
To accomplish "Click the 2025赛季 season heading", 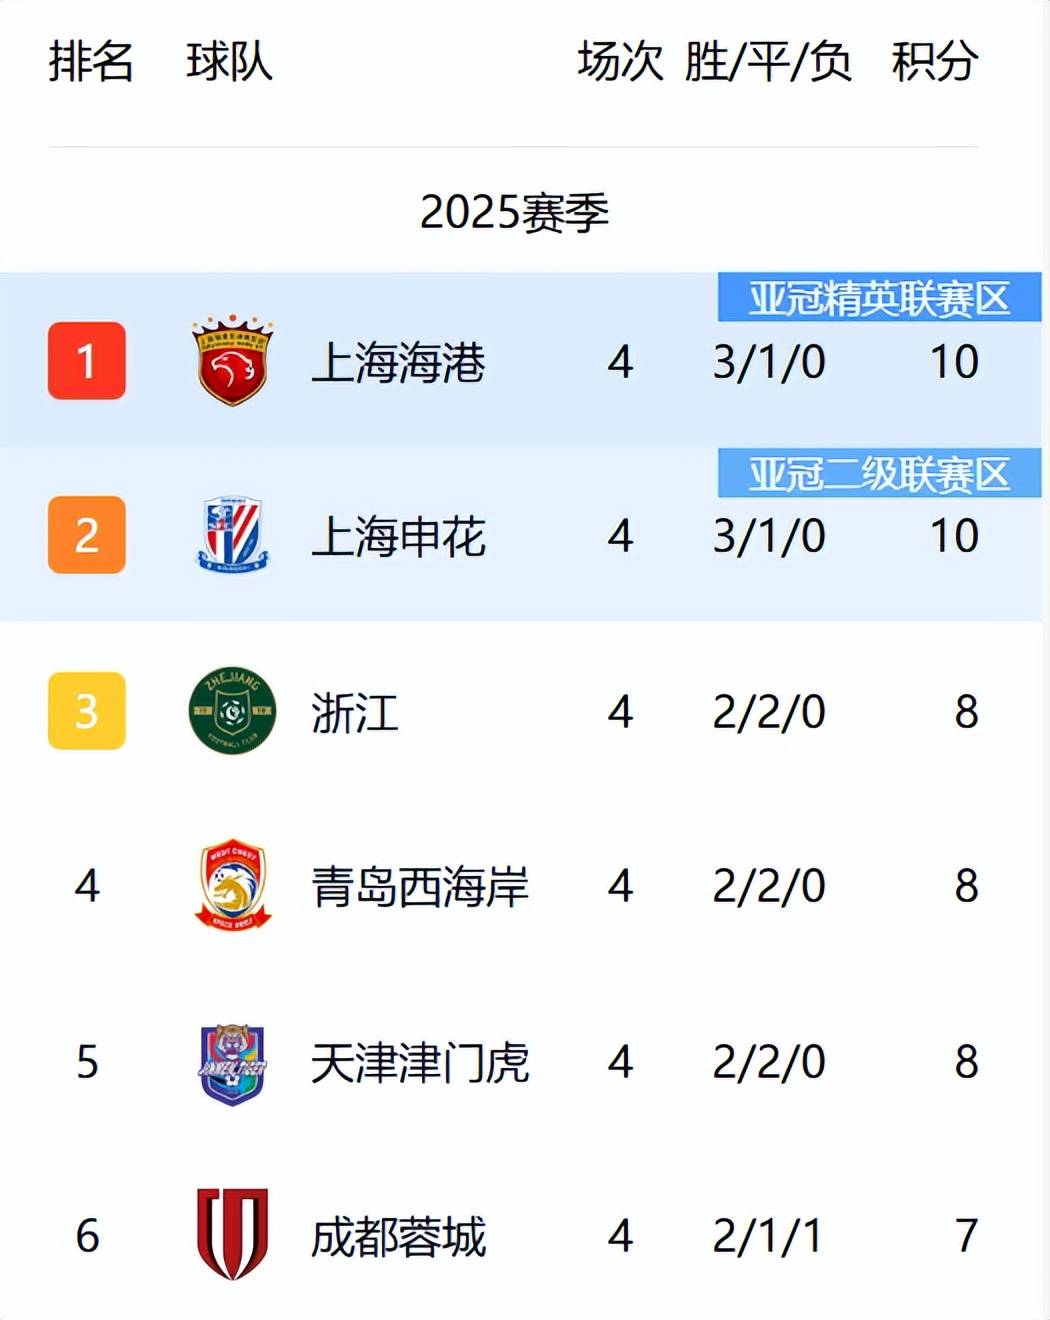I will pyautogui.click(x=514, y=212).
